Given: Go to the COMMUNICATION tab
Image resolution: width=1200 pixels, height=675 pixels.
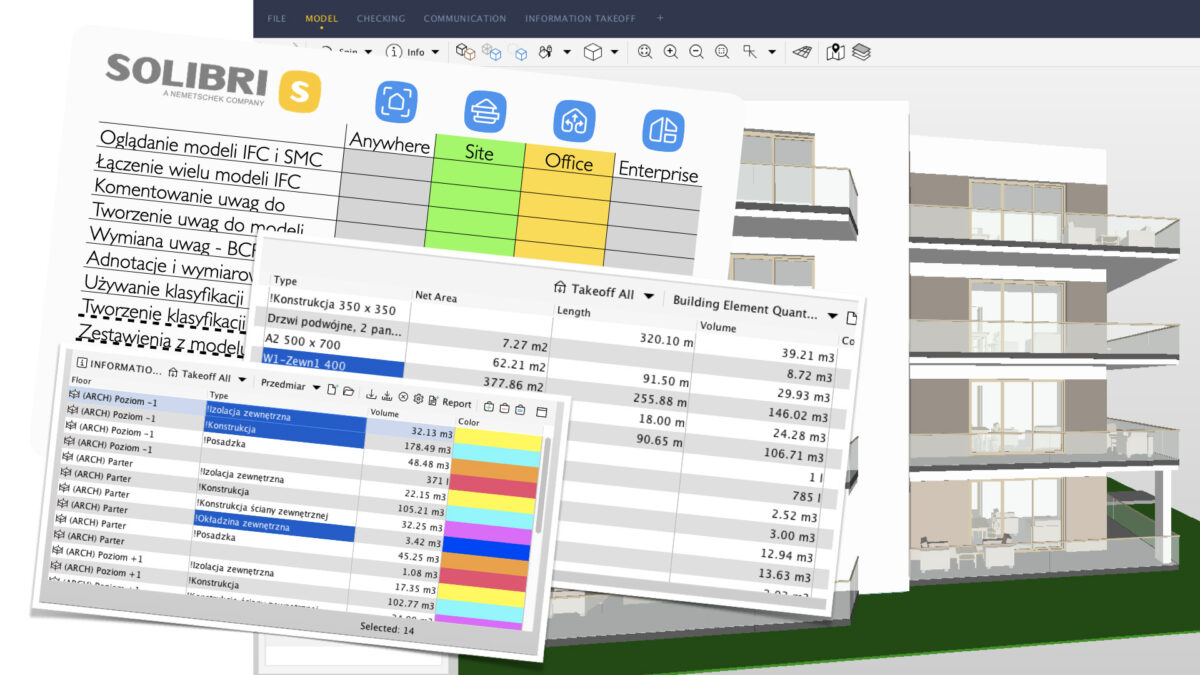Looking at the screenshot, I should click(465, 18).
